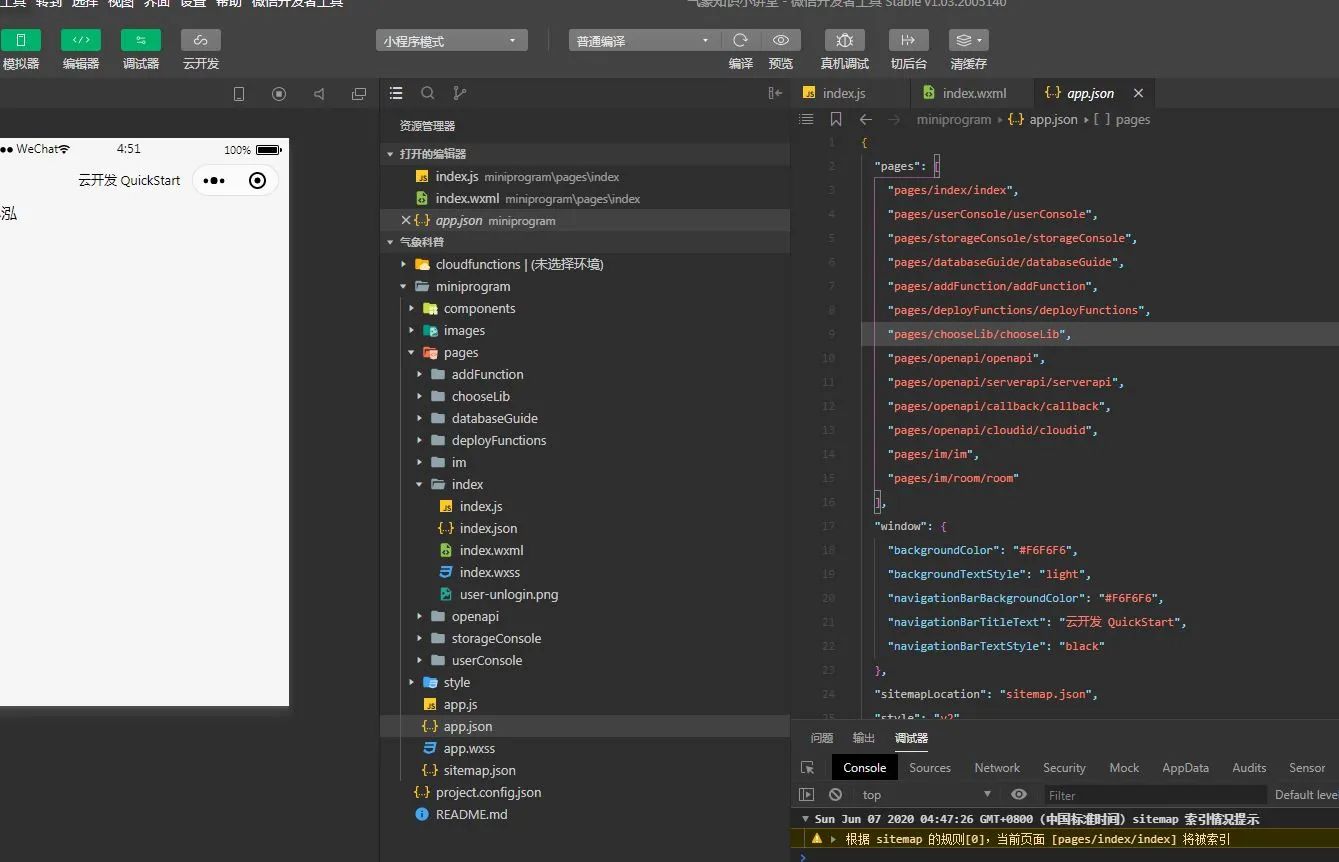The width and height of the screenshot is (1339, 862).
Task: Click the switch to background icon
Action: click(908, 40)
